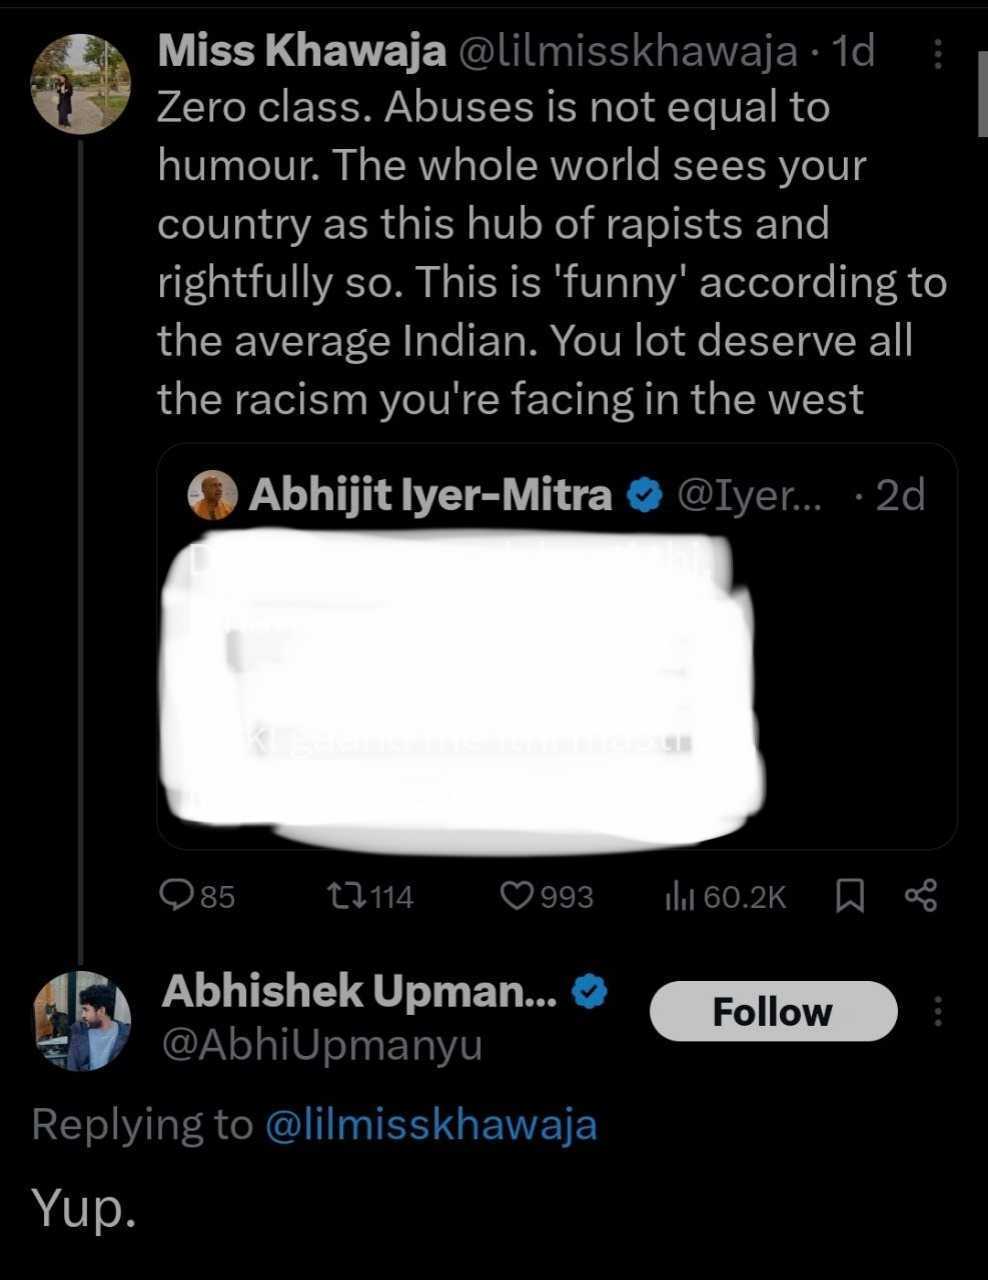The height and width of the screenshot is (1280, 988).
Task: Click the verified badge beside Abhishek Upmanyu
Action: [x=589, y=992]
